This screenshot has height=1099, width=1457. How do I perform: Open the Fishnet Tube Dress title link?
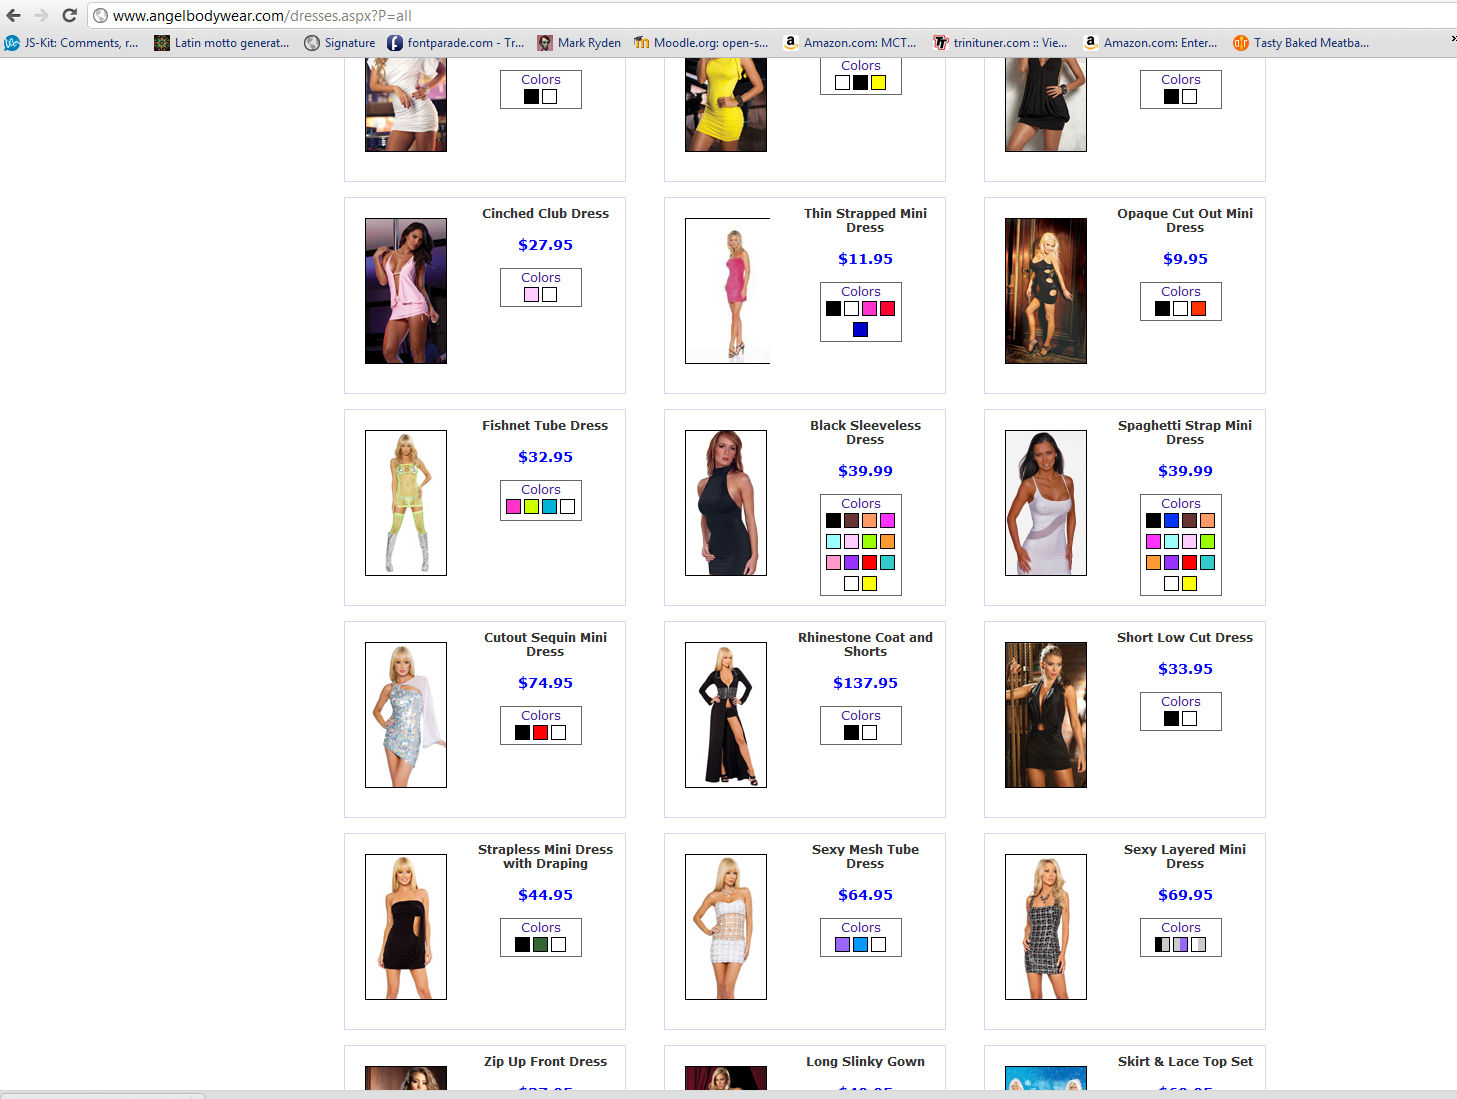point(546,426)
